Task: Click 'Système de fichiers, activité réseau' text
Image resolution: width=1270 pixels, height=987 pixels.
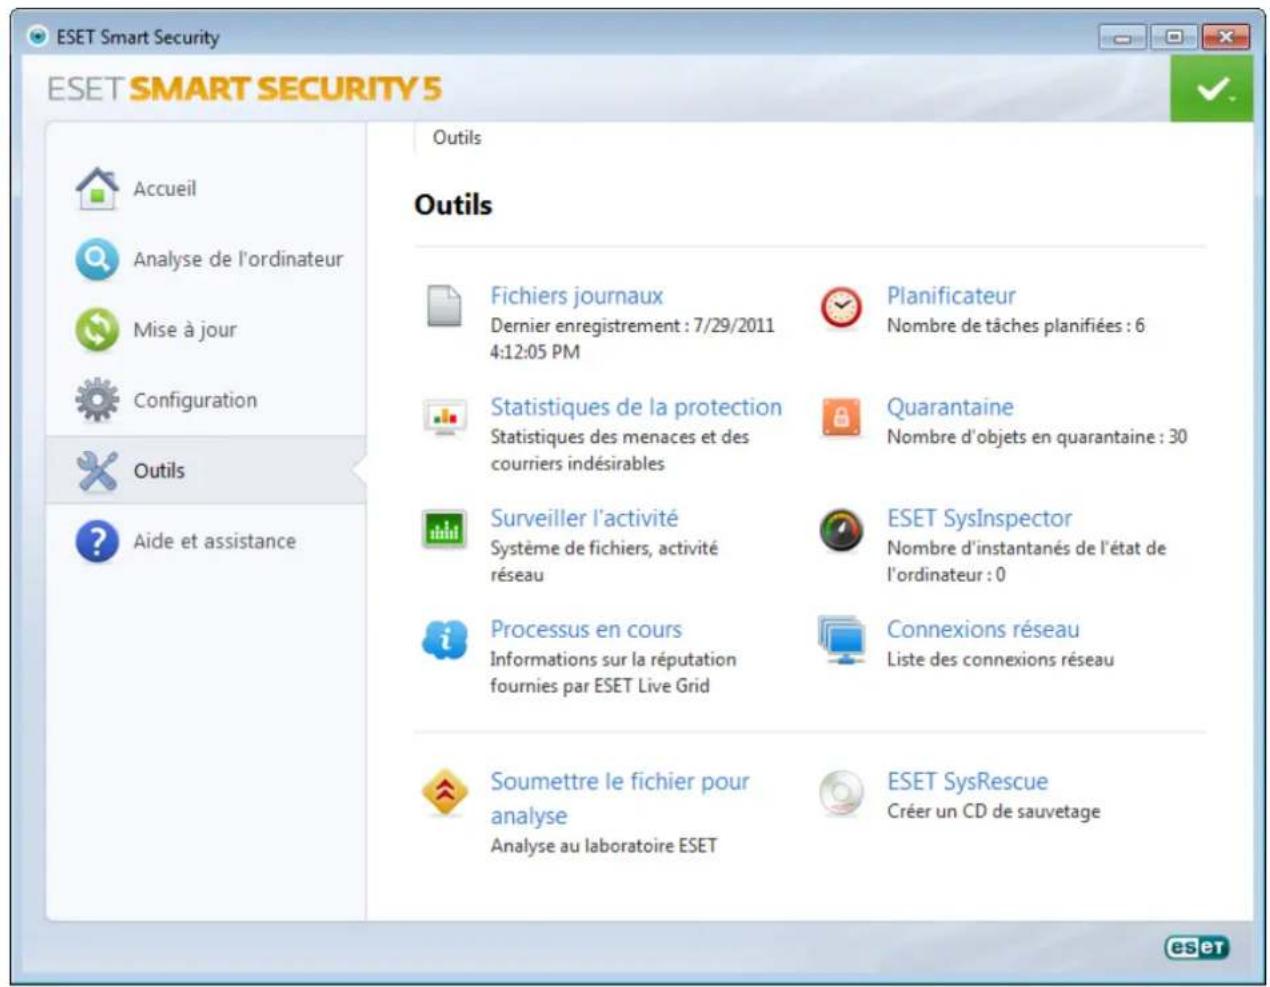Action: pos(604,561)
